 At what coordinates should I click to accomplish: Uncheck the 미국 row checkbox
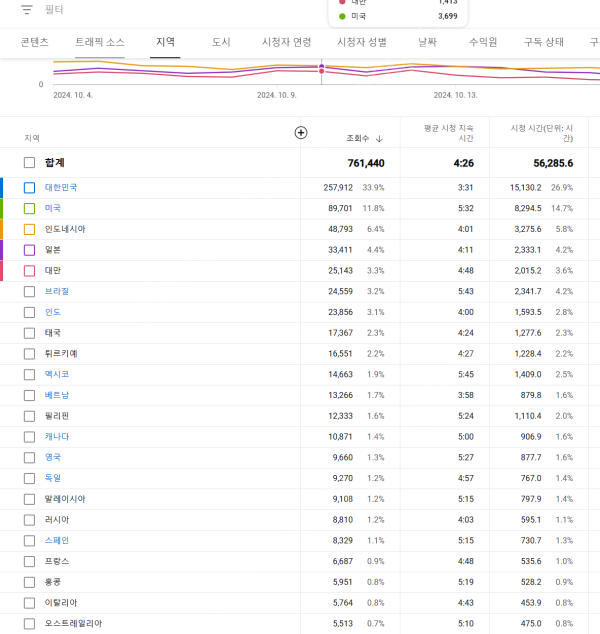click(x=29, y=208)
